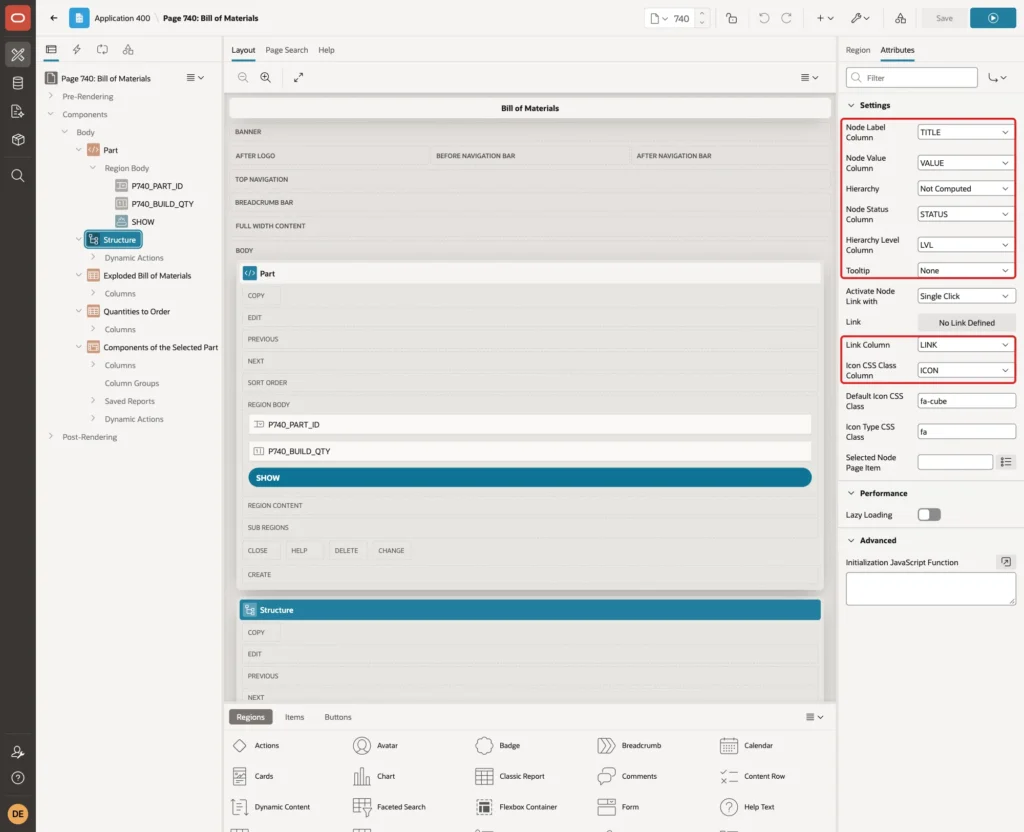Open the Tooltip dropdown
Image resolution: width=1024 pixels, height=832 pixels.
(x=965, y=270)
